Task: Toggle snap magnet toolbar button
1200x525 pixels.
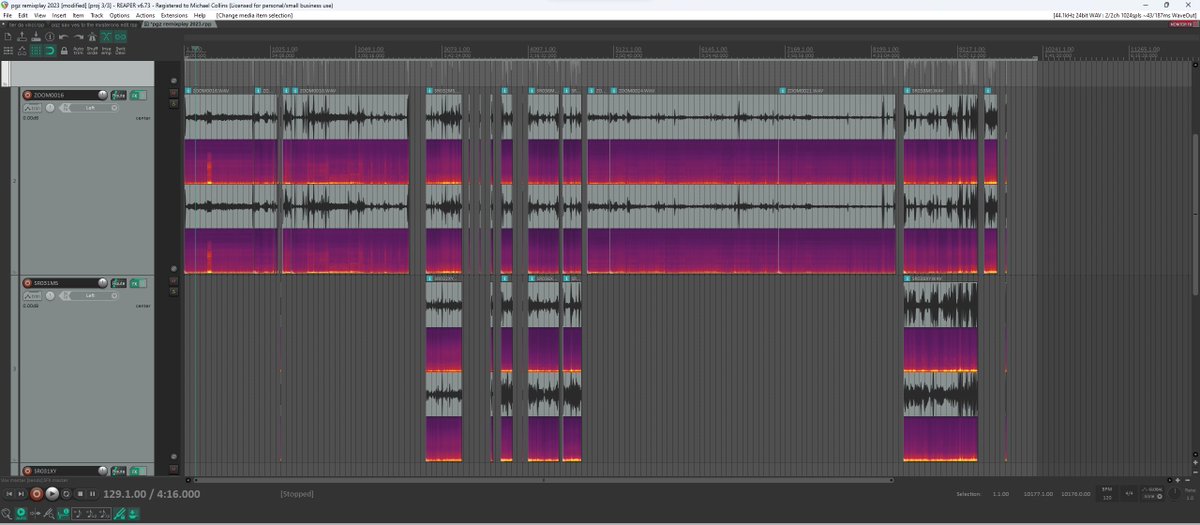Action: point(50,51)
